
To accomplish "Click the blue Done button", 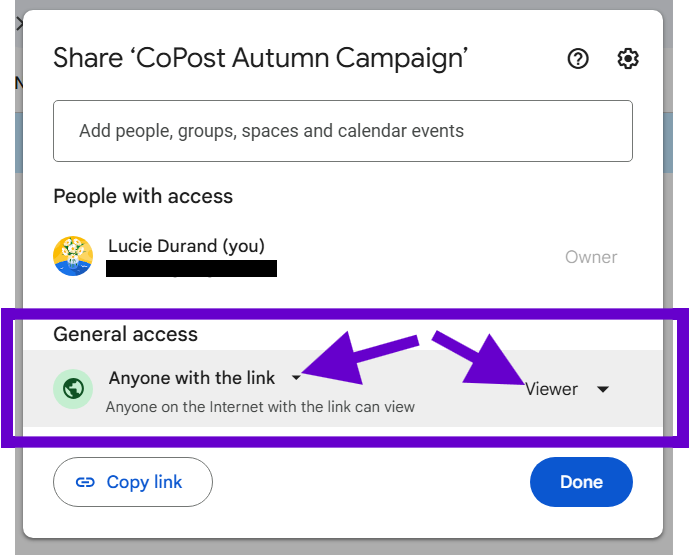I will [x=581, y=482].
